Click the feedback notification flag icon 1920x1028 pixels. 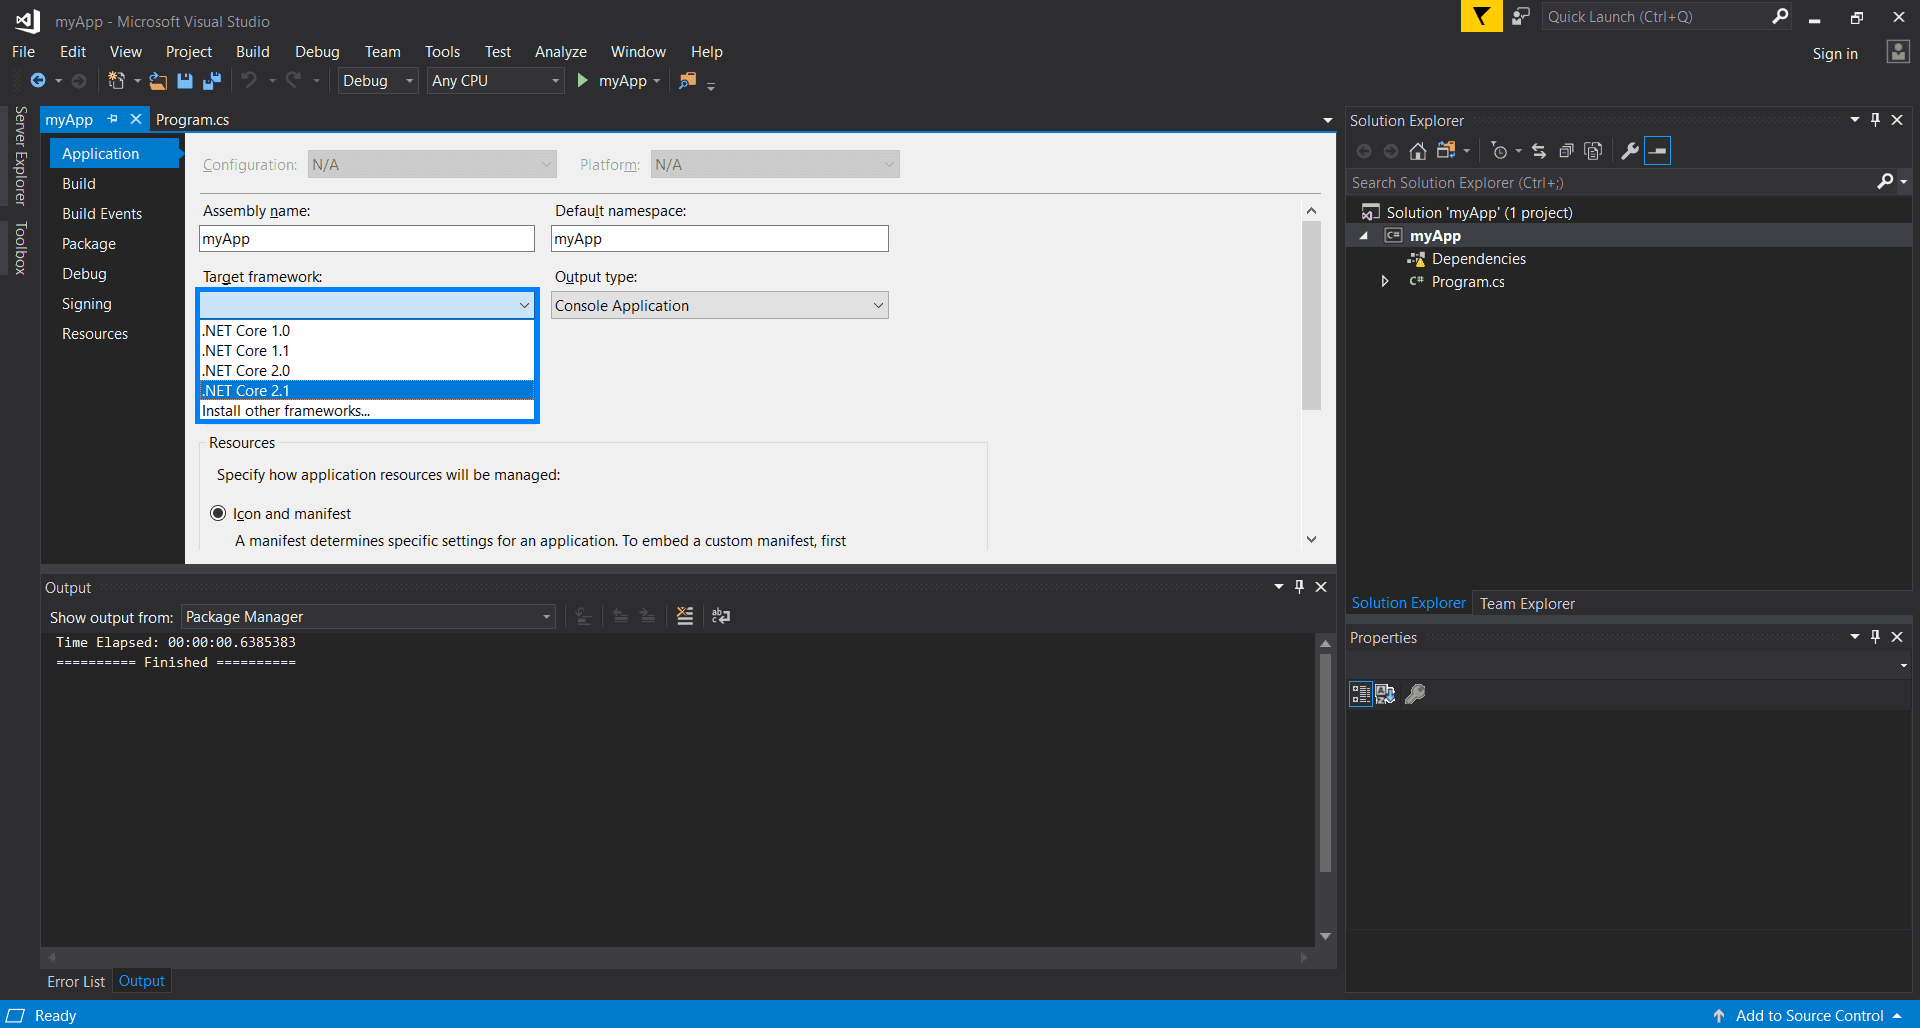click(1481, 17)
